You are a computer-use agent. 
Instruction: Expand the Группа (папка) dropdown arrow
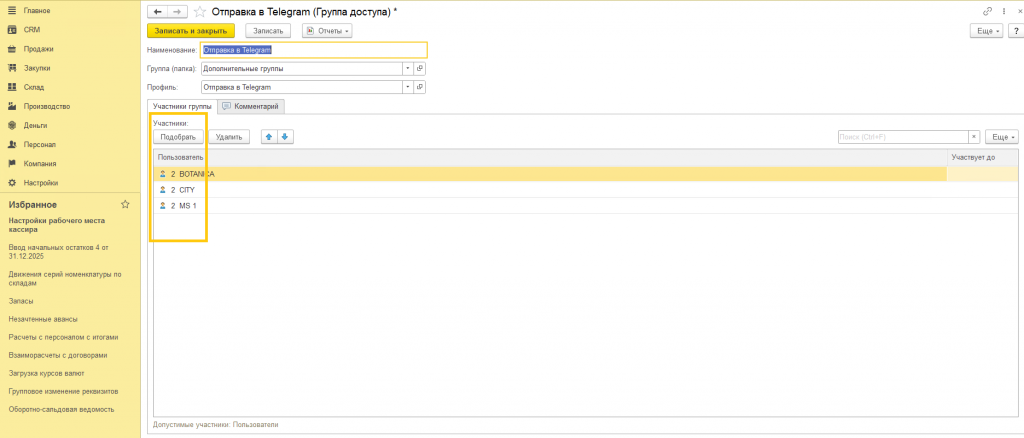[408, 69]
